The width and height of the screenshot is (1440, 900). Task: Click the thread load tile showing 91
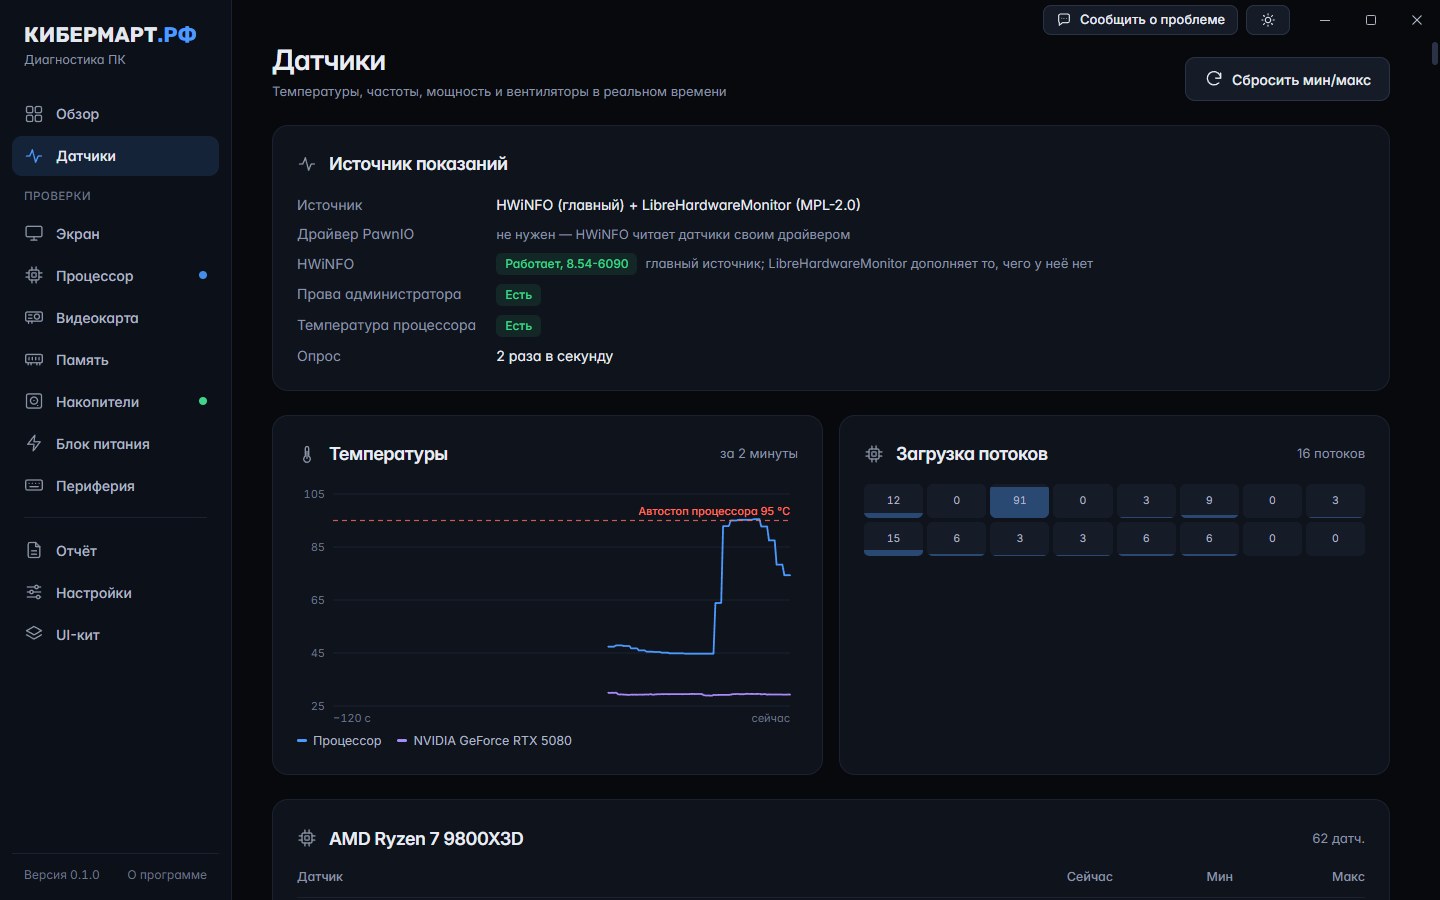(x=1019, y=501)
